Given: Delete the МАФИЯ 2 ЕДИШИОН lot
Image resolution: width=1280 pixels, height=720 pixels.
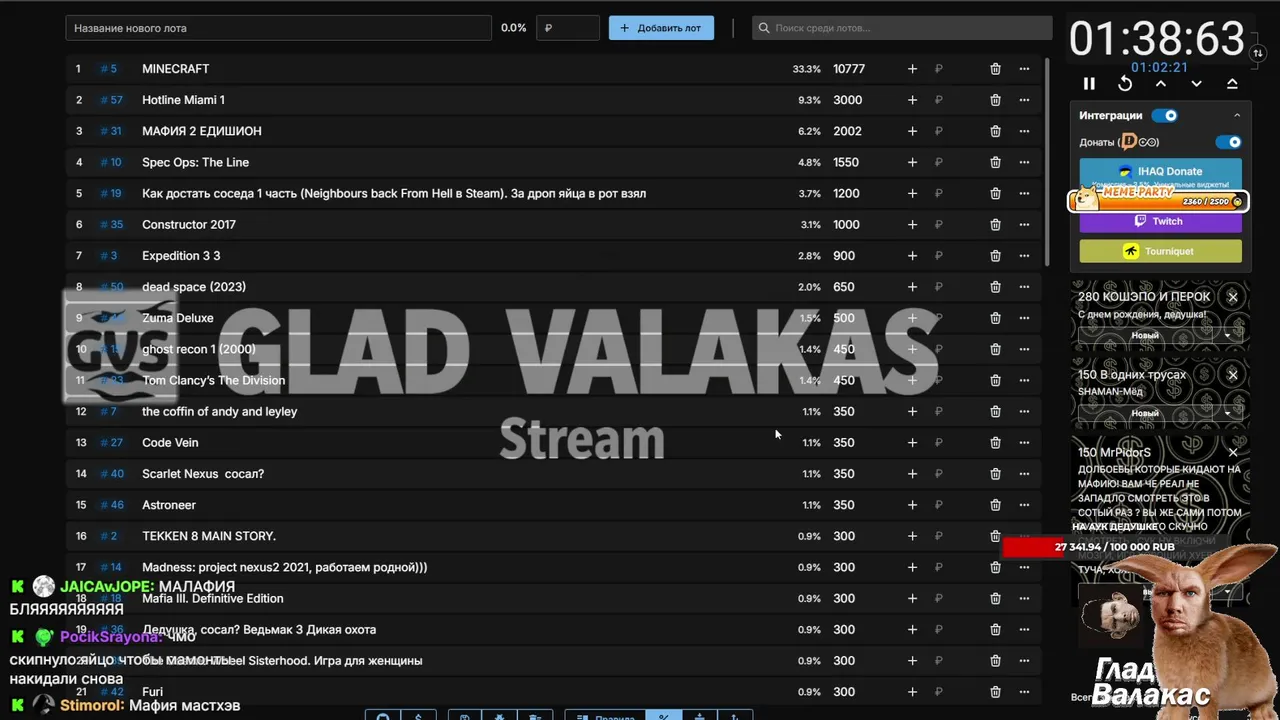Looking at the screenshot, I should [x=995, y=131].
